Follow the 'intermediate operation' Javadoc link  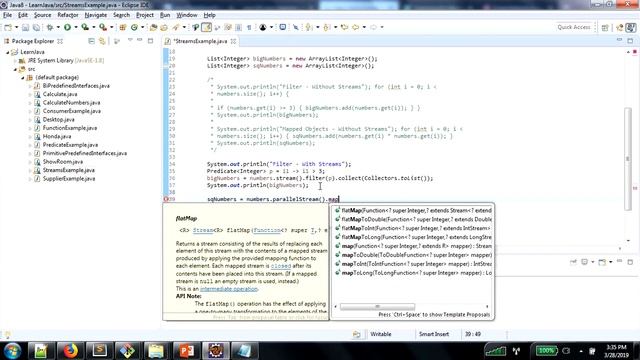229,289
